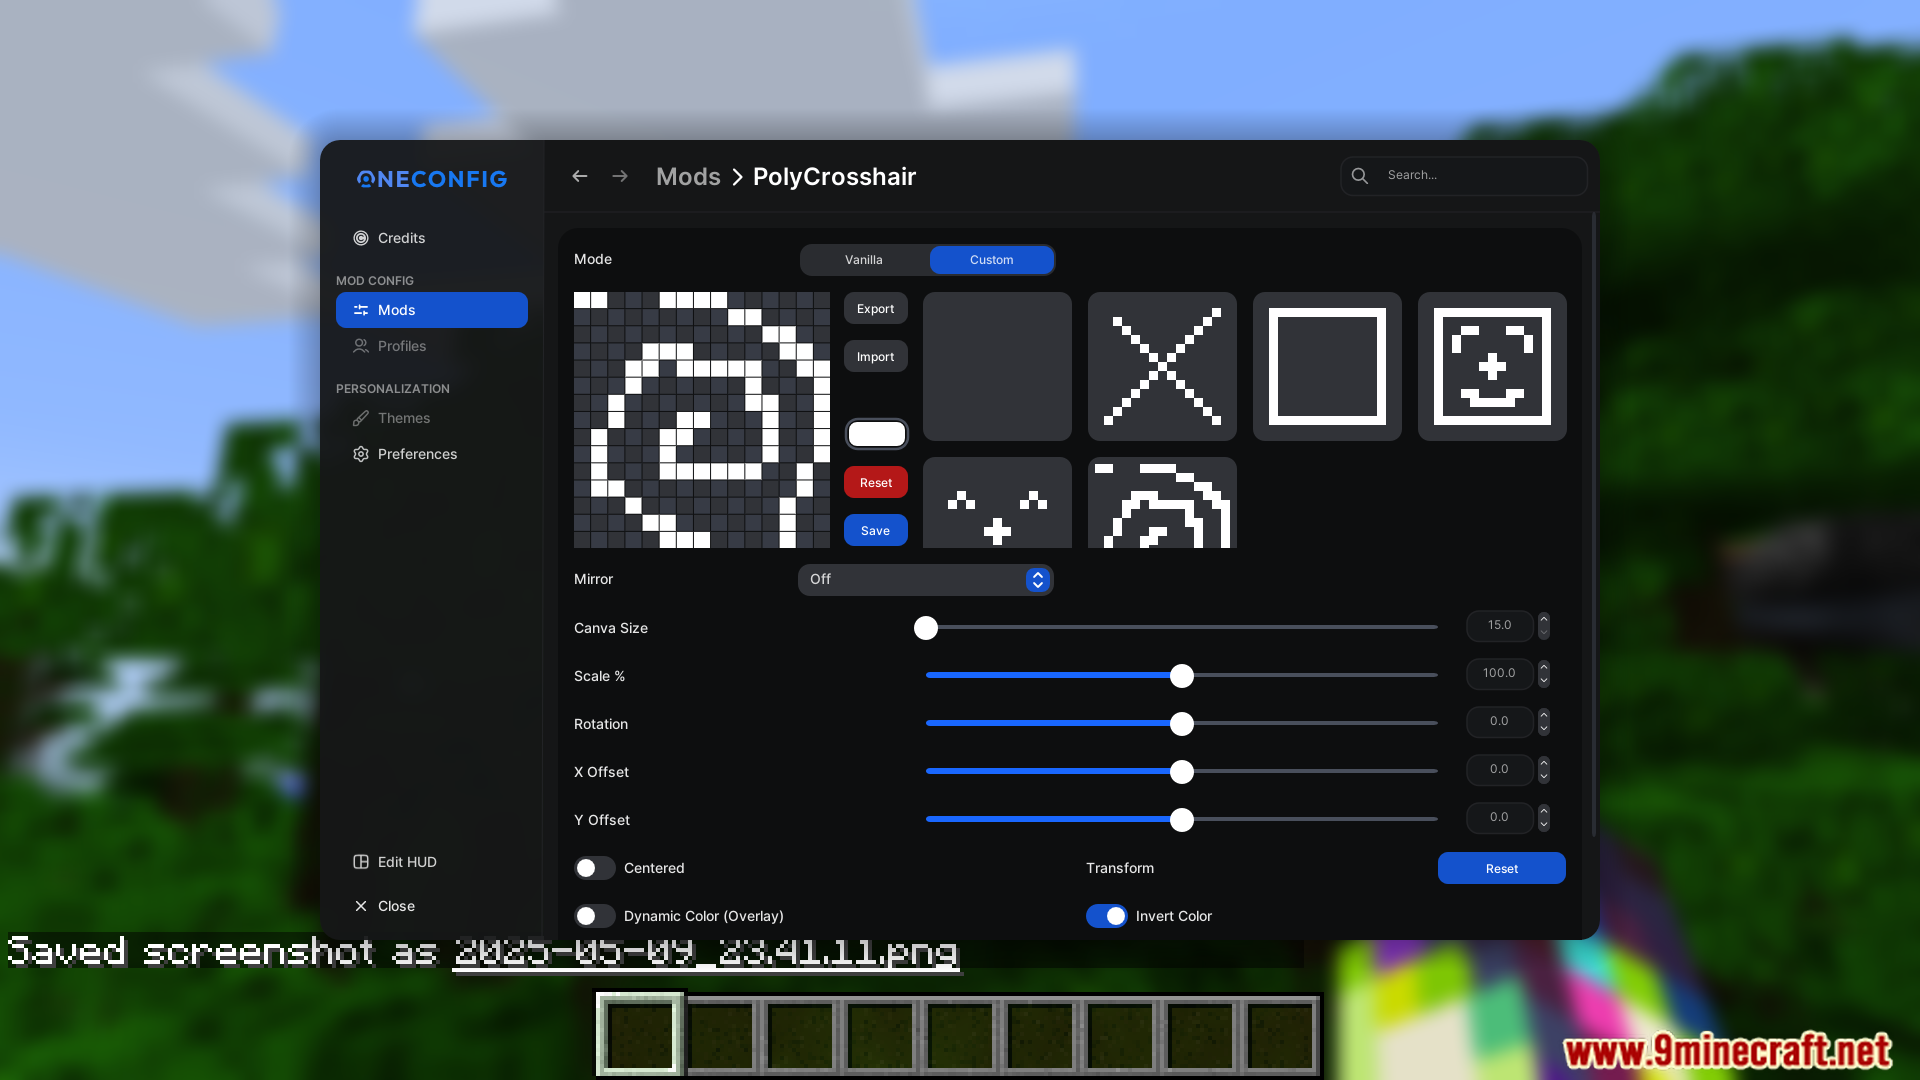Click the Canva Size slider handle
Screen dimensions: 1920x1080
[x=926, y=628]
